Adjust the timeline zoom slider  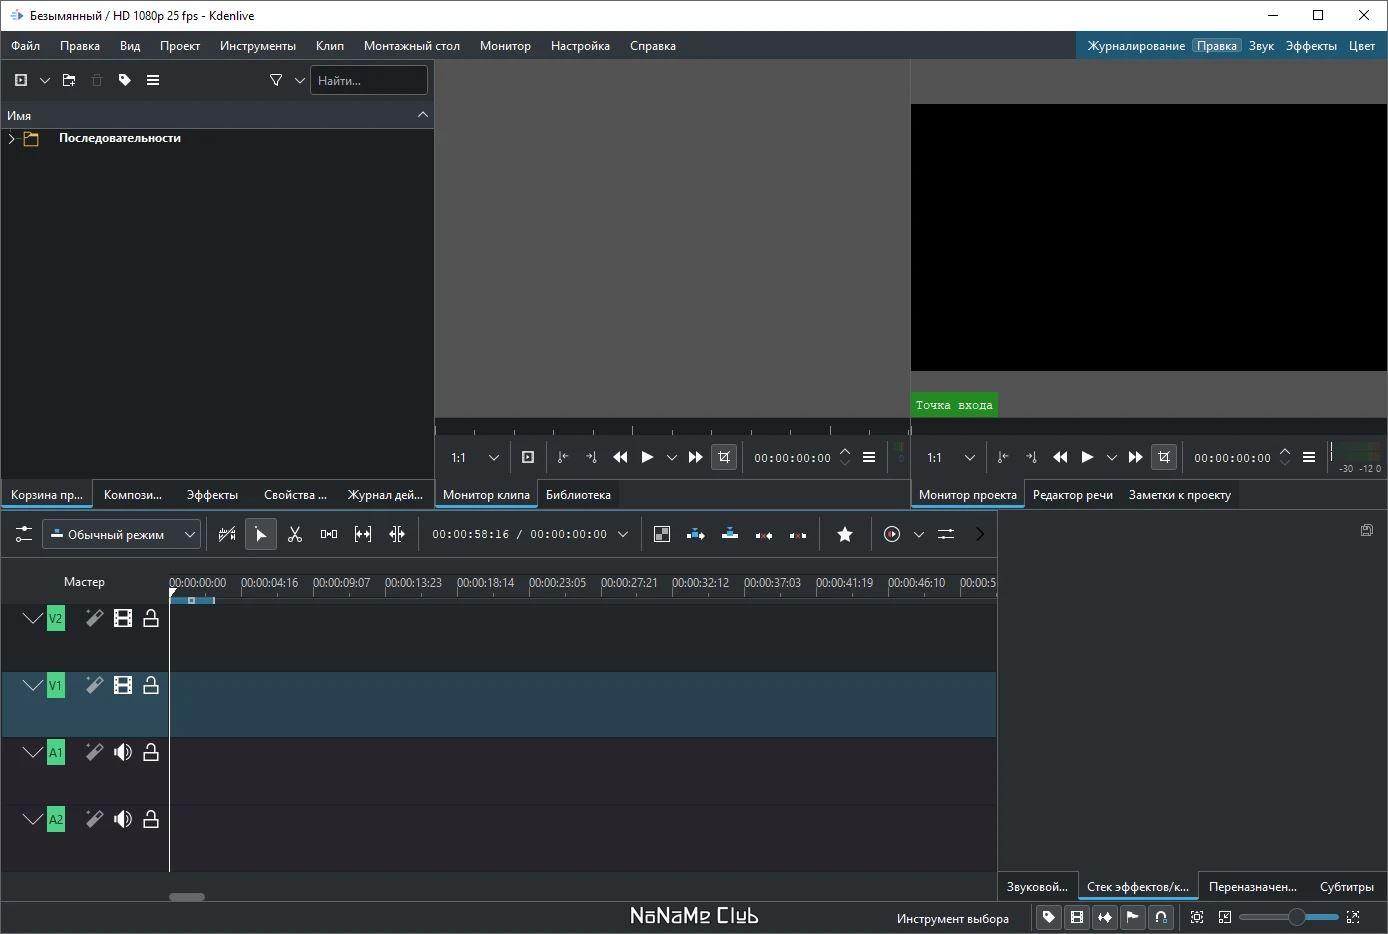coord(1296,917)
